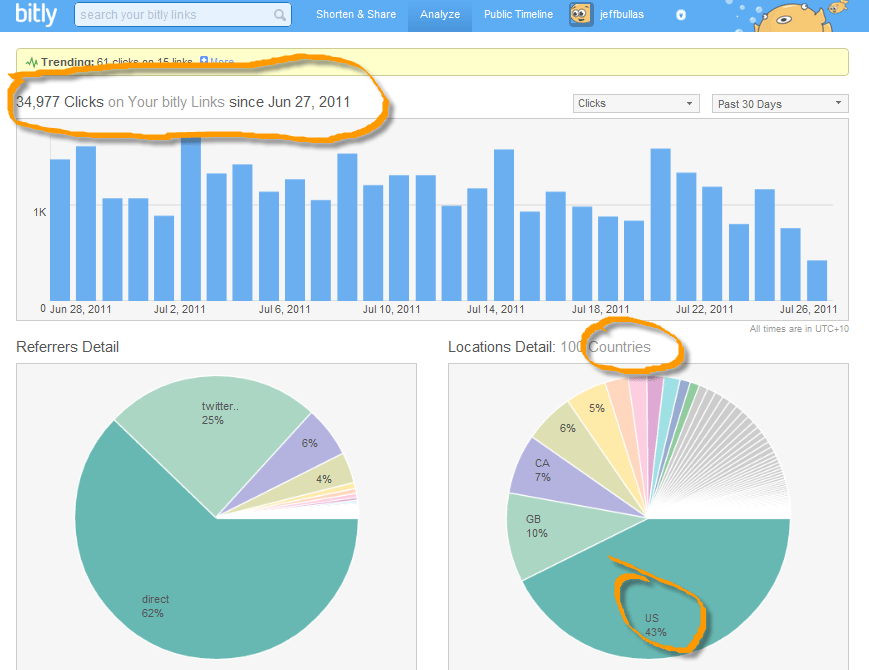The image size is (869, 670).
Task: Click the Jun 28, 2011 bar
Action: [60, 230]
